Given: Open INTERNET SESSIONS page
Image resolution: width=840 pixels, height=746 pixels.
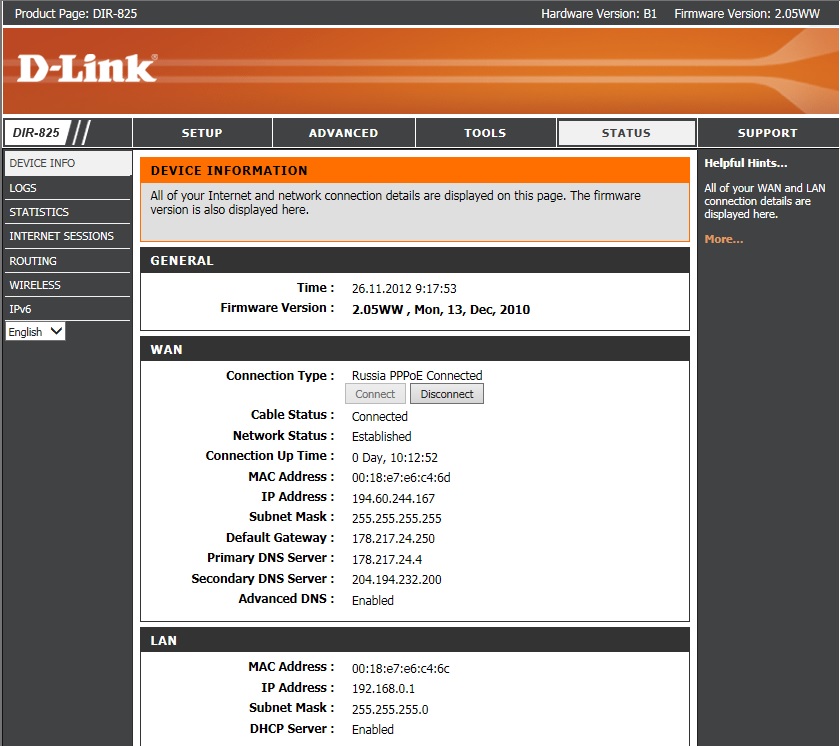Looking at the screenshot, I should (68, 236).
